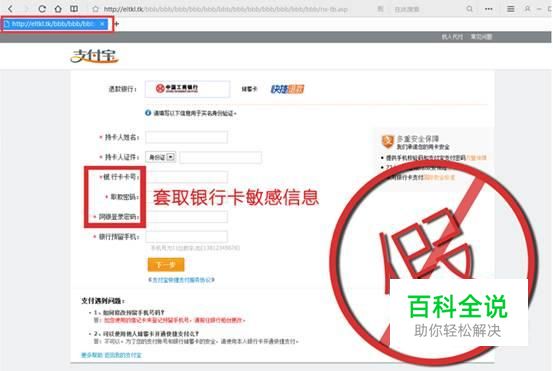Image resolution: width=553 pixels, height=371 pixels.
Task: Reload the page with the refresh icon
Action: 42,8
